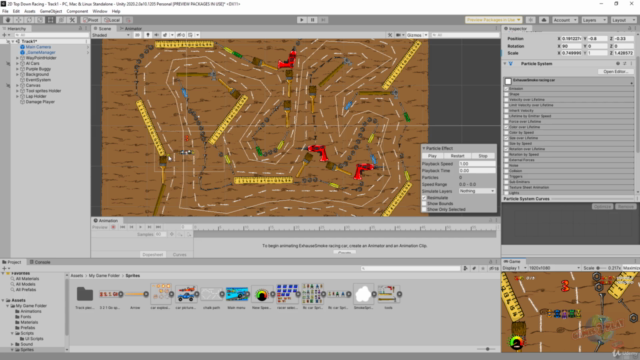Toggle Color over Lifetime module checkbox
Image resolution: width=640 pixels, height=360 pixels.
[507, 127]
